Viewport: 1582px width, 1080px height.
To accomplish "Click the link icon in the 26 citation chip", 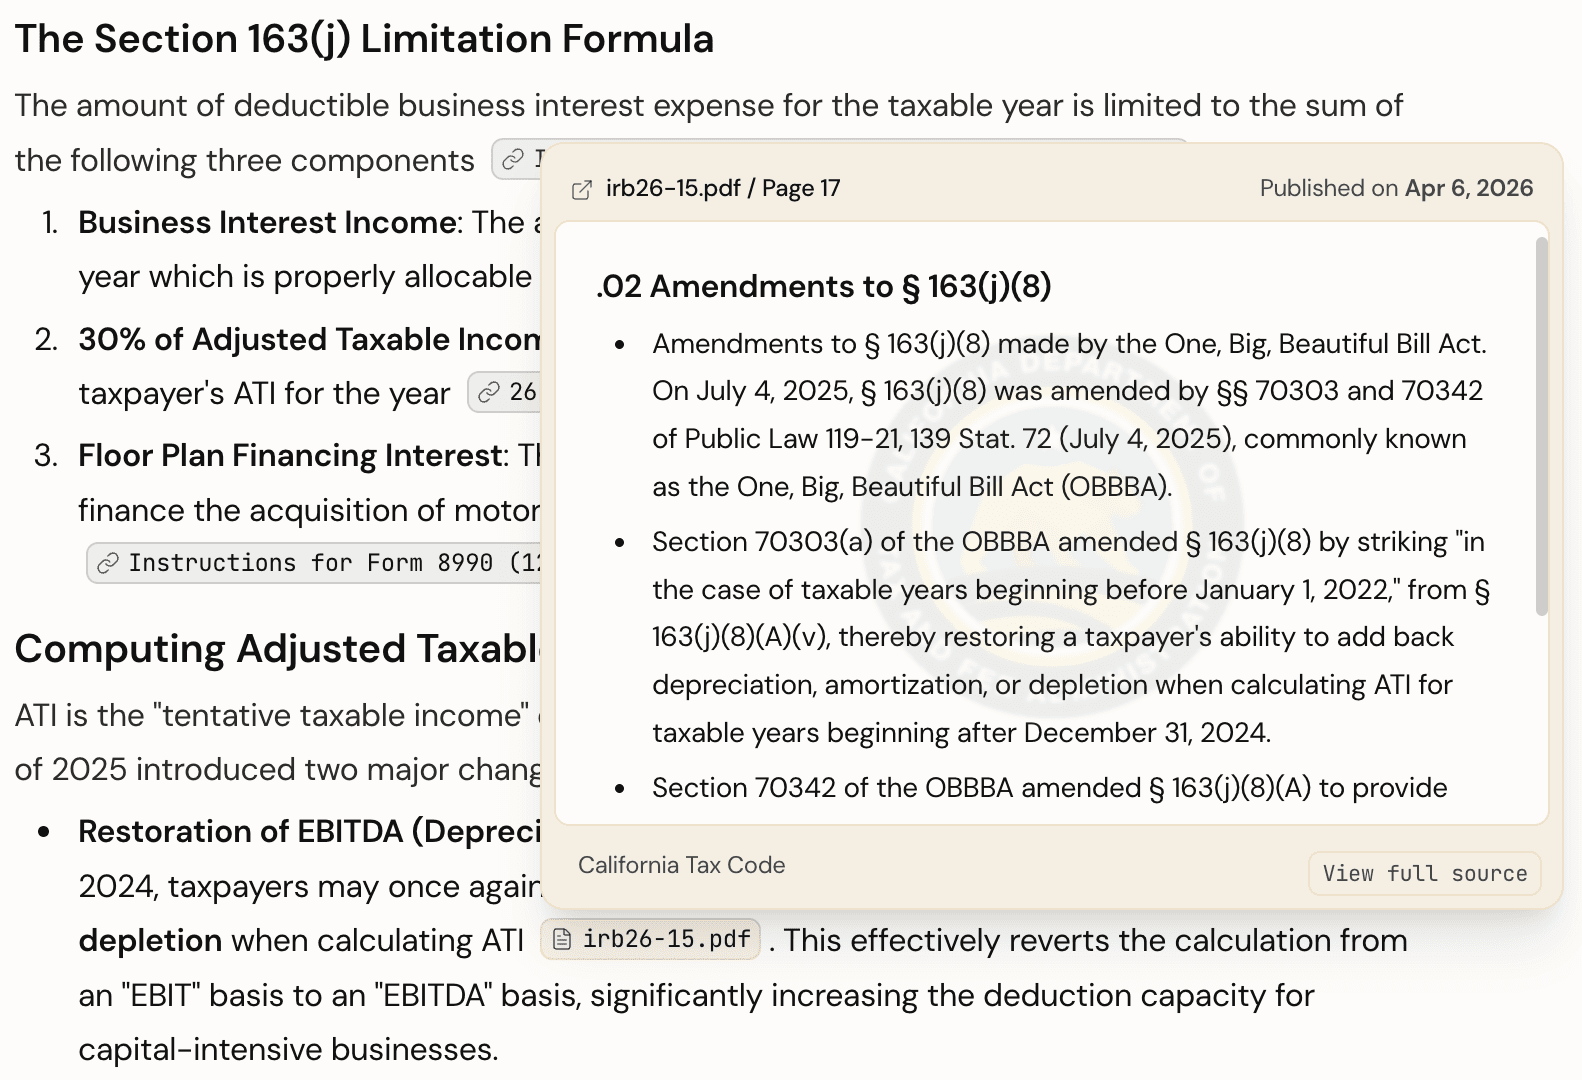I will [488, 393].
